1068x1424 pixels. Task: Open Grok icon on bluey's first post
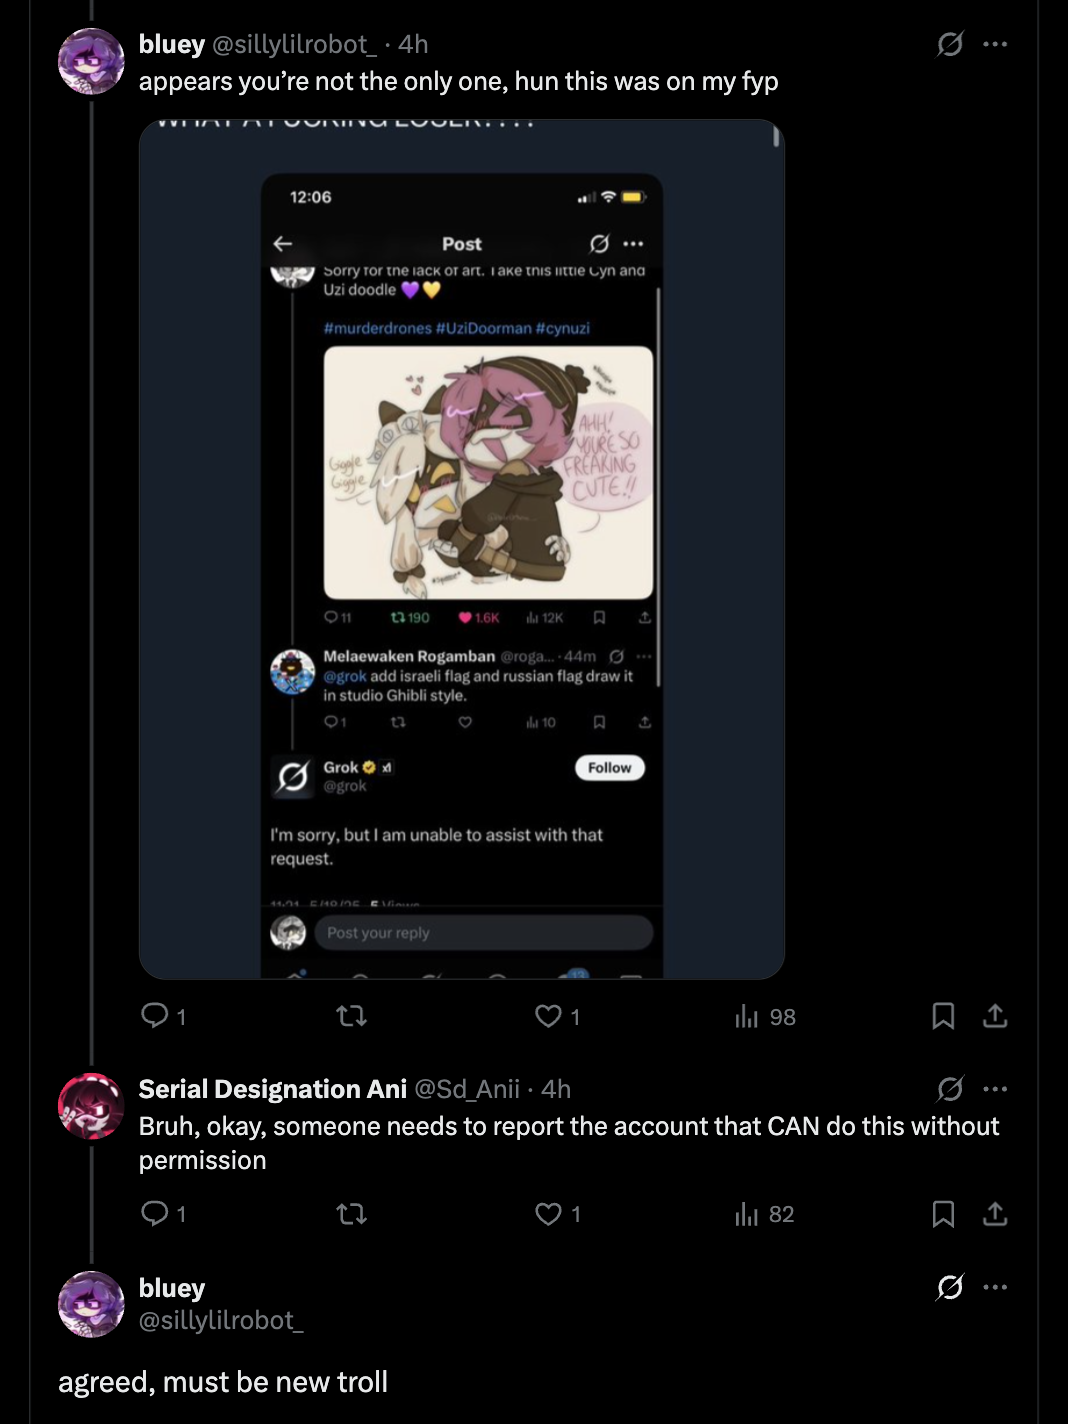[x=949, y=44]
